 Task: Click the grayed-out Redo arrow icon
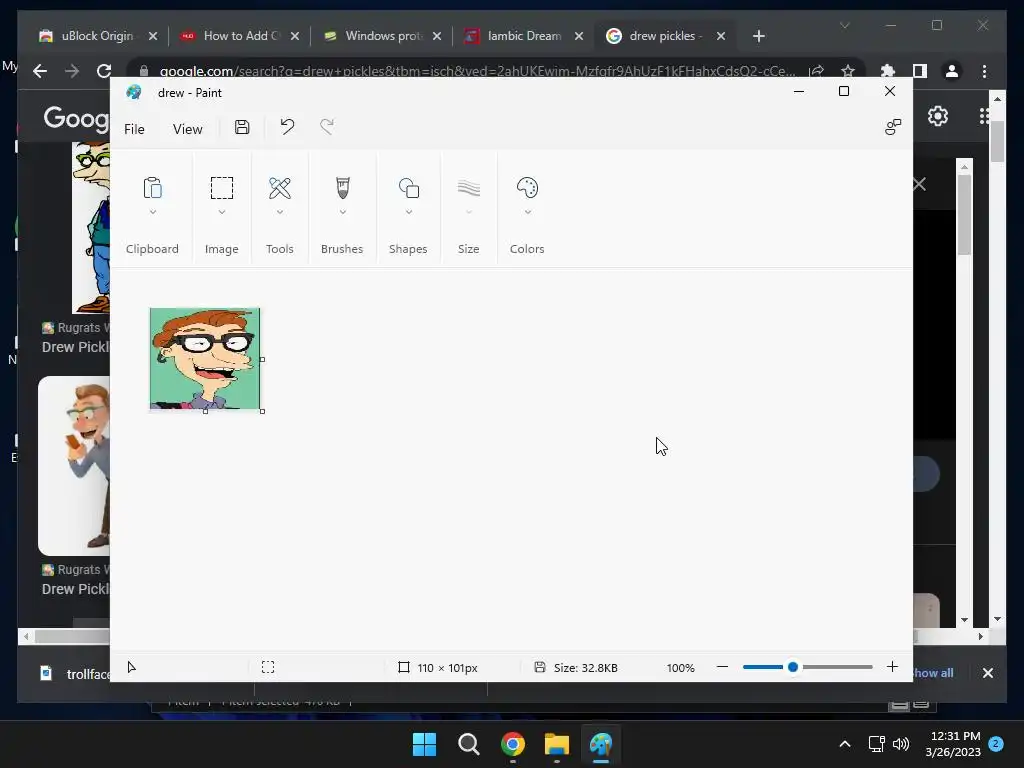point(327,127)
